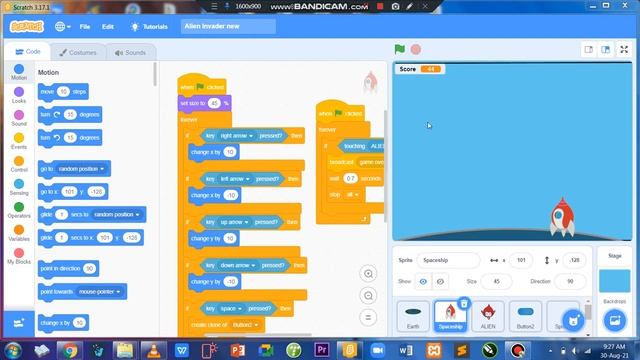Screen dimensions: 640x360
Task: Click the green flag to start project
Action: tap(400, 49)
